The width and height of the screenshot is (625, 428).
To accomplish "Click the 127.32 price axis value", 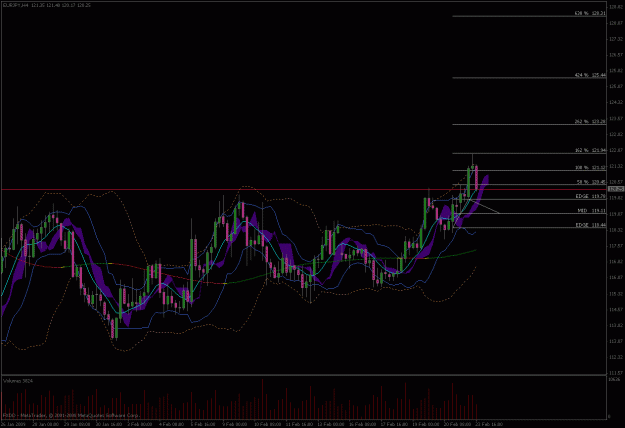I will [x=616, y=39].
